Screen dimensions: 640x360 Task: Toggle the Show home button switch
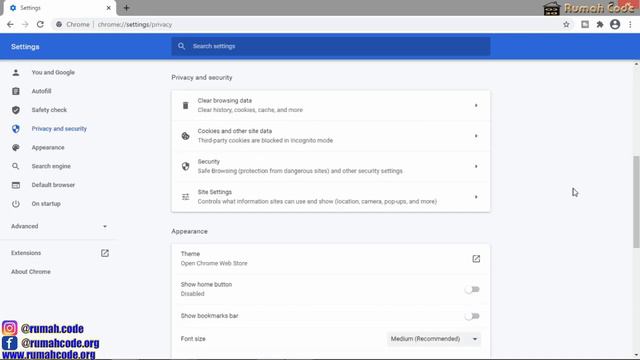coord(472,289)
